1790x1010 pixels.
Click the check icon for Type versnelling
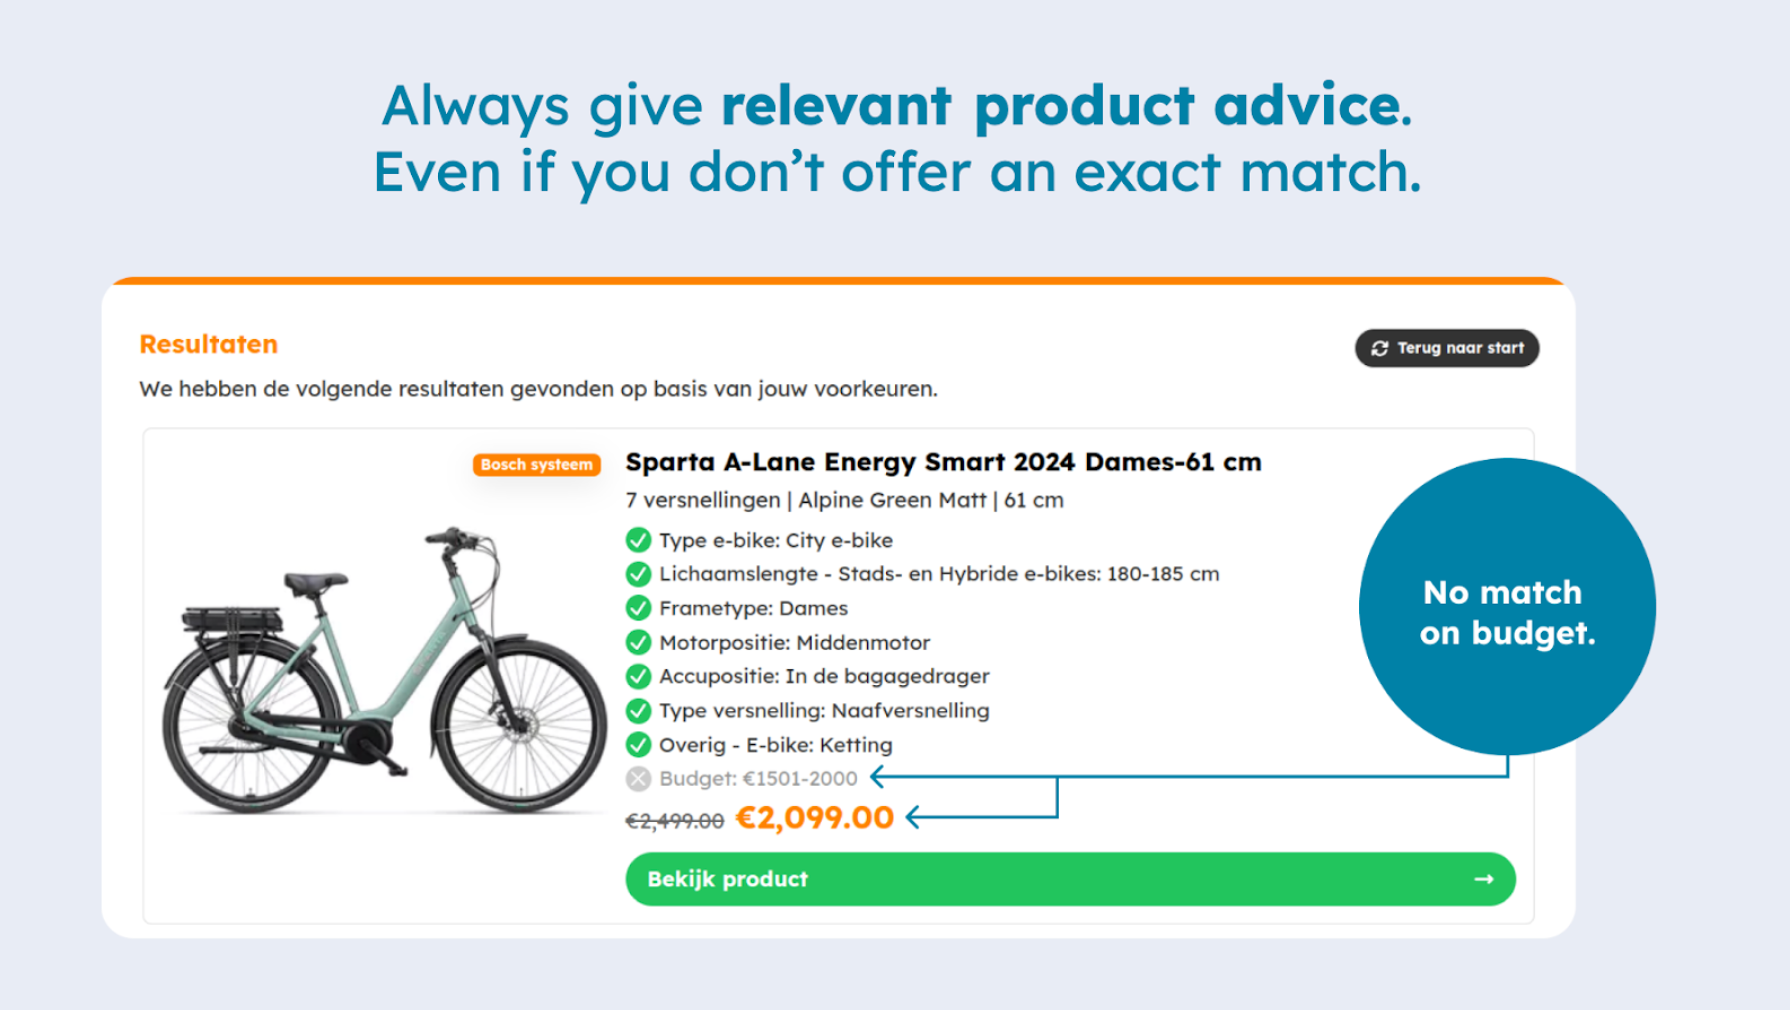[x=638, y=711]
